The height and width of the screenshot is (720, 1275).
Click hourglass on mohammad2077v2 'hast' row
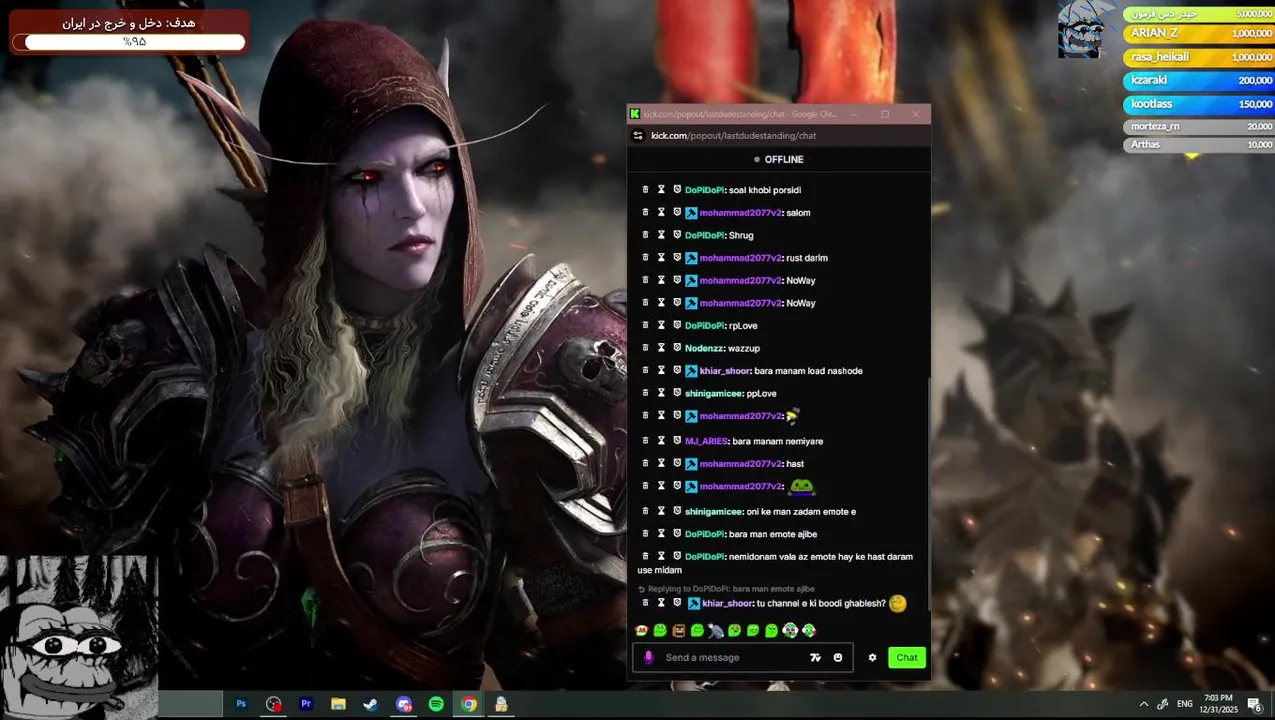click(661, 464)
